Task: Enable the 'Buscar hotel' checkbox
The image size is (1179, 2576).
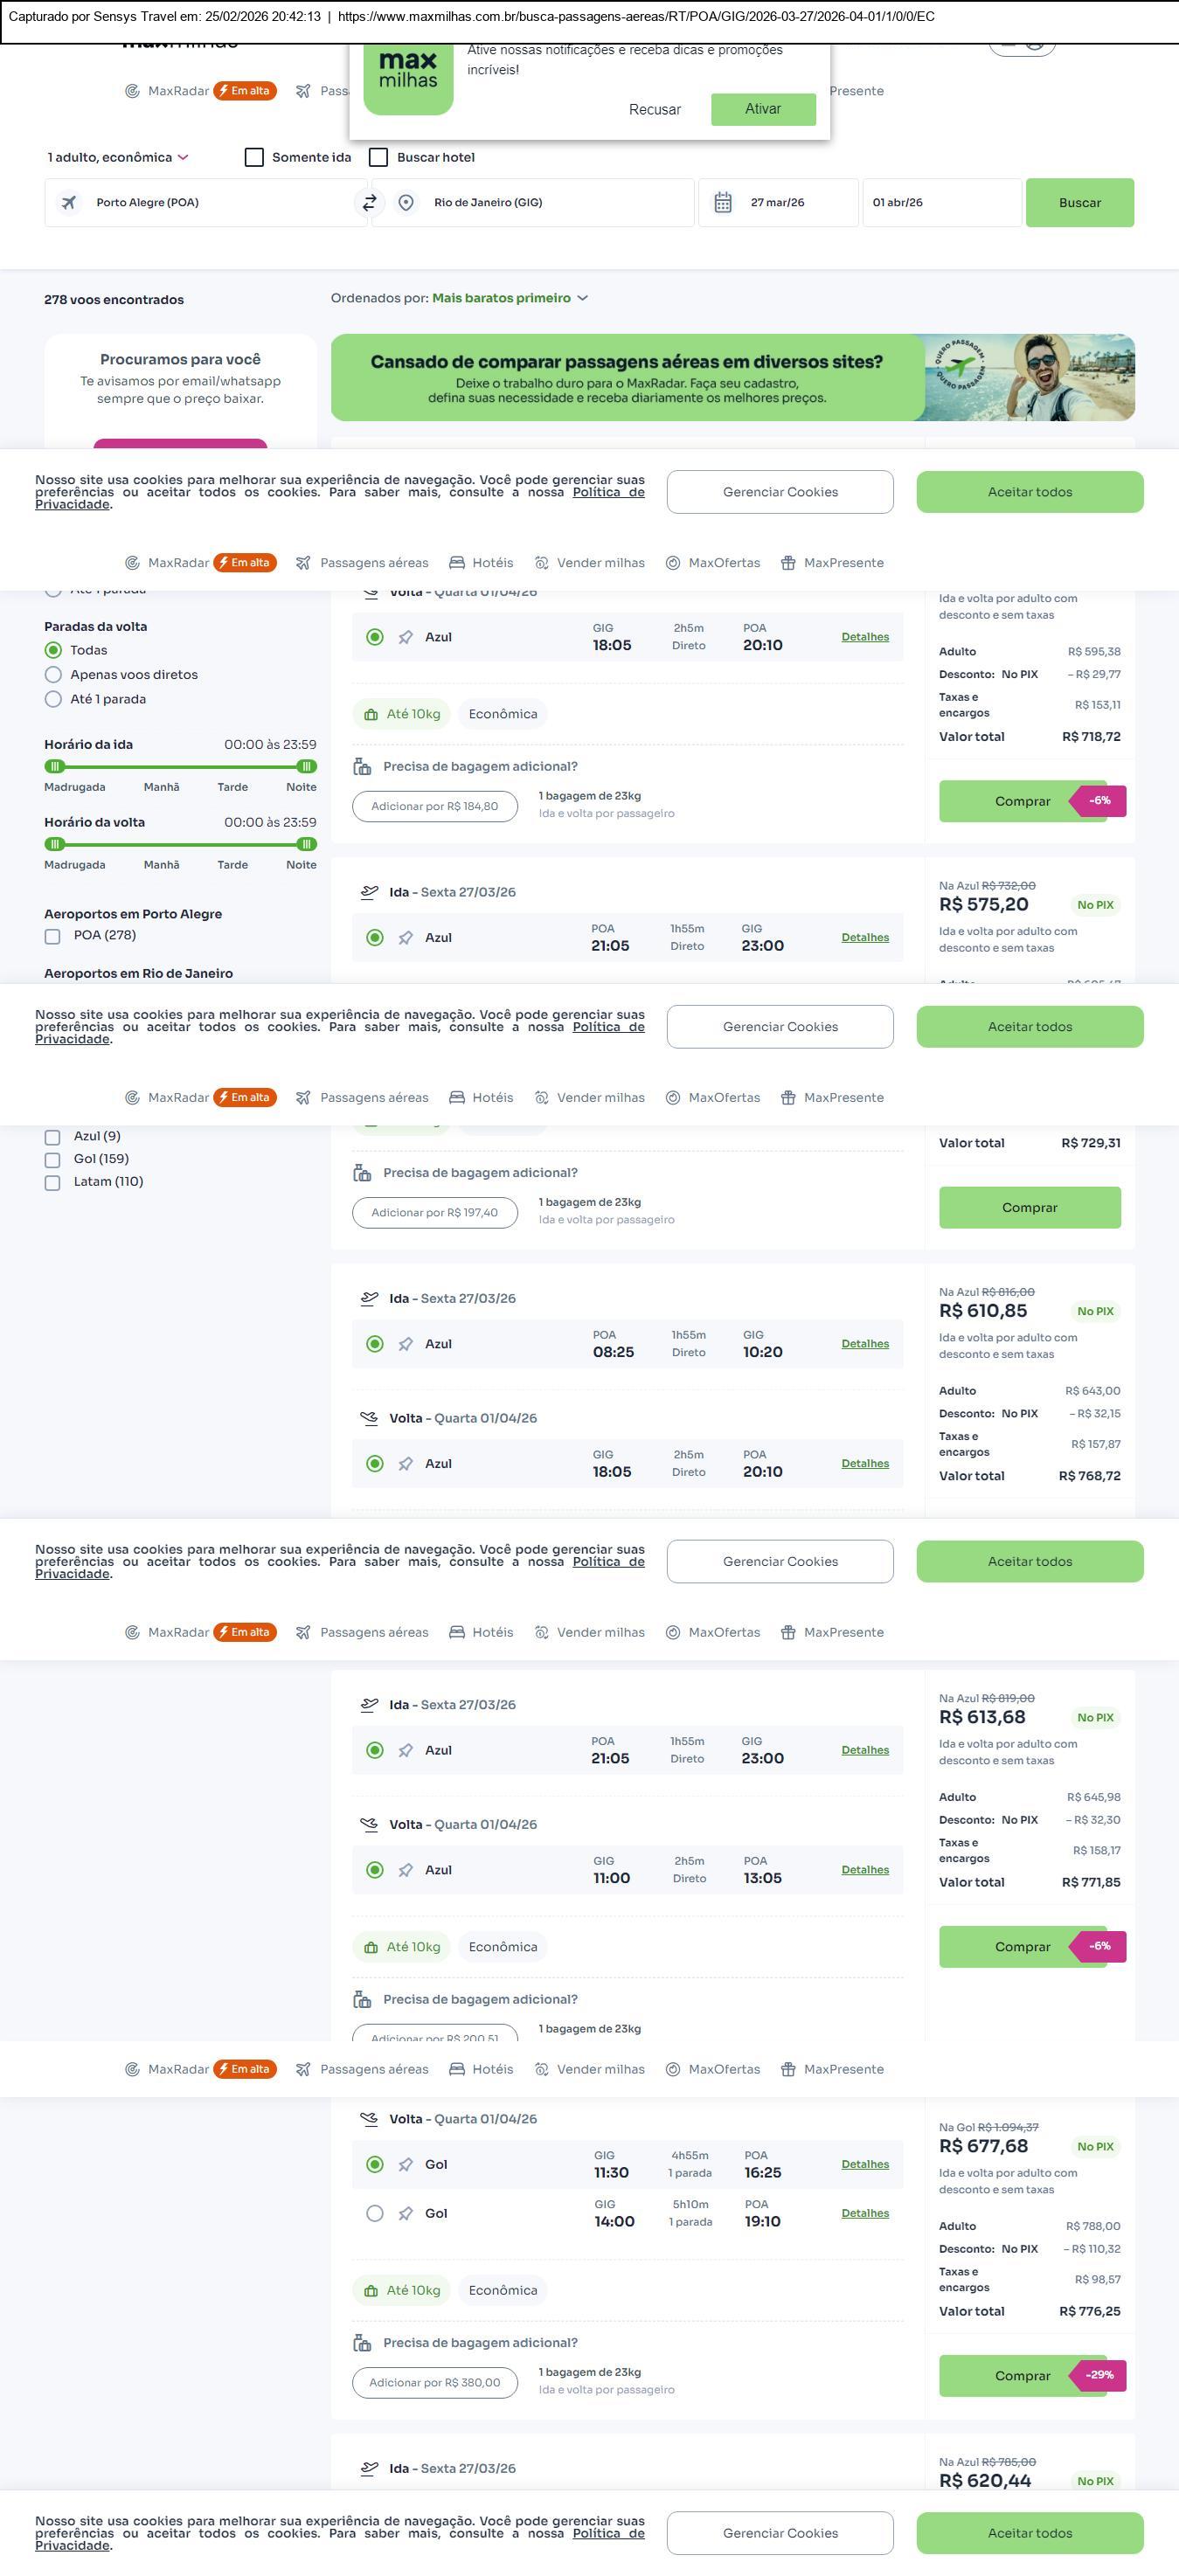Action: (x=378, y=158)
